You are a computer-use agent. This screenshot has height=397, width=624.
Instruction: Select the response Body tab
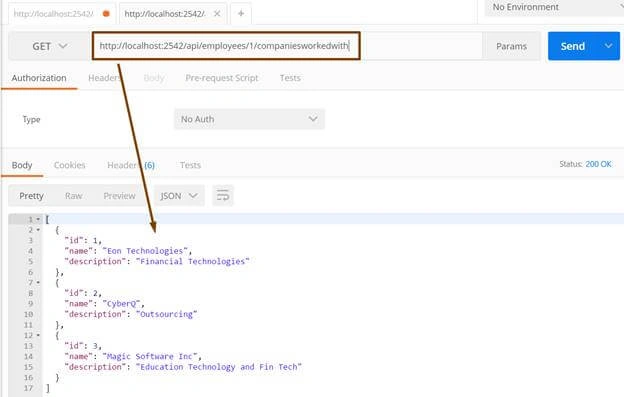(x=22, y=165)
